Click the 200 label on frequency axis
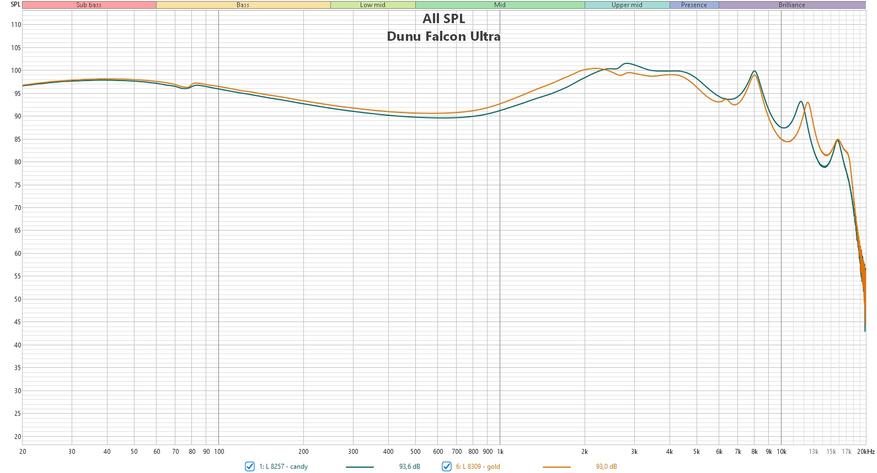877x473 pixels. coord(303,451)
